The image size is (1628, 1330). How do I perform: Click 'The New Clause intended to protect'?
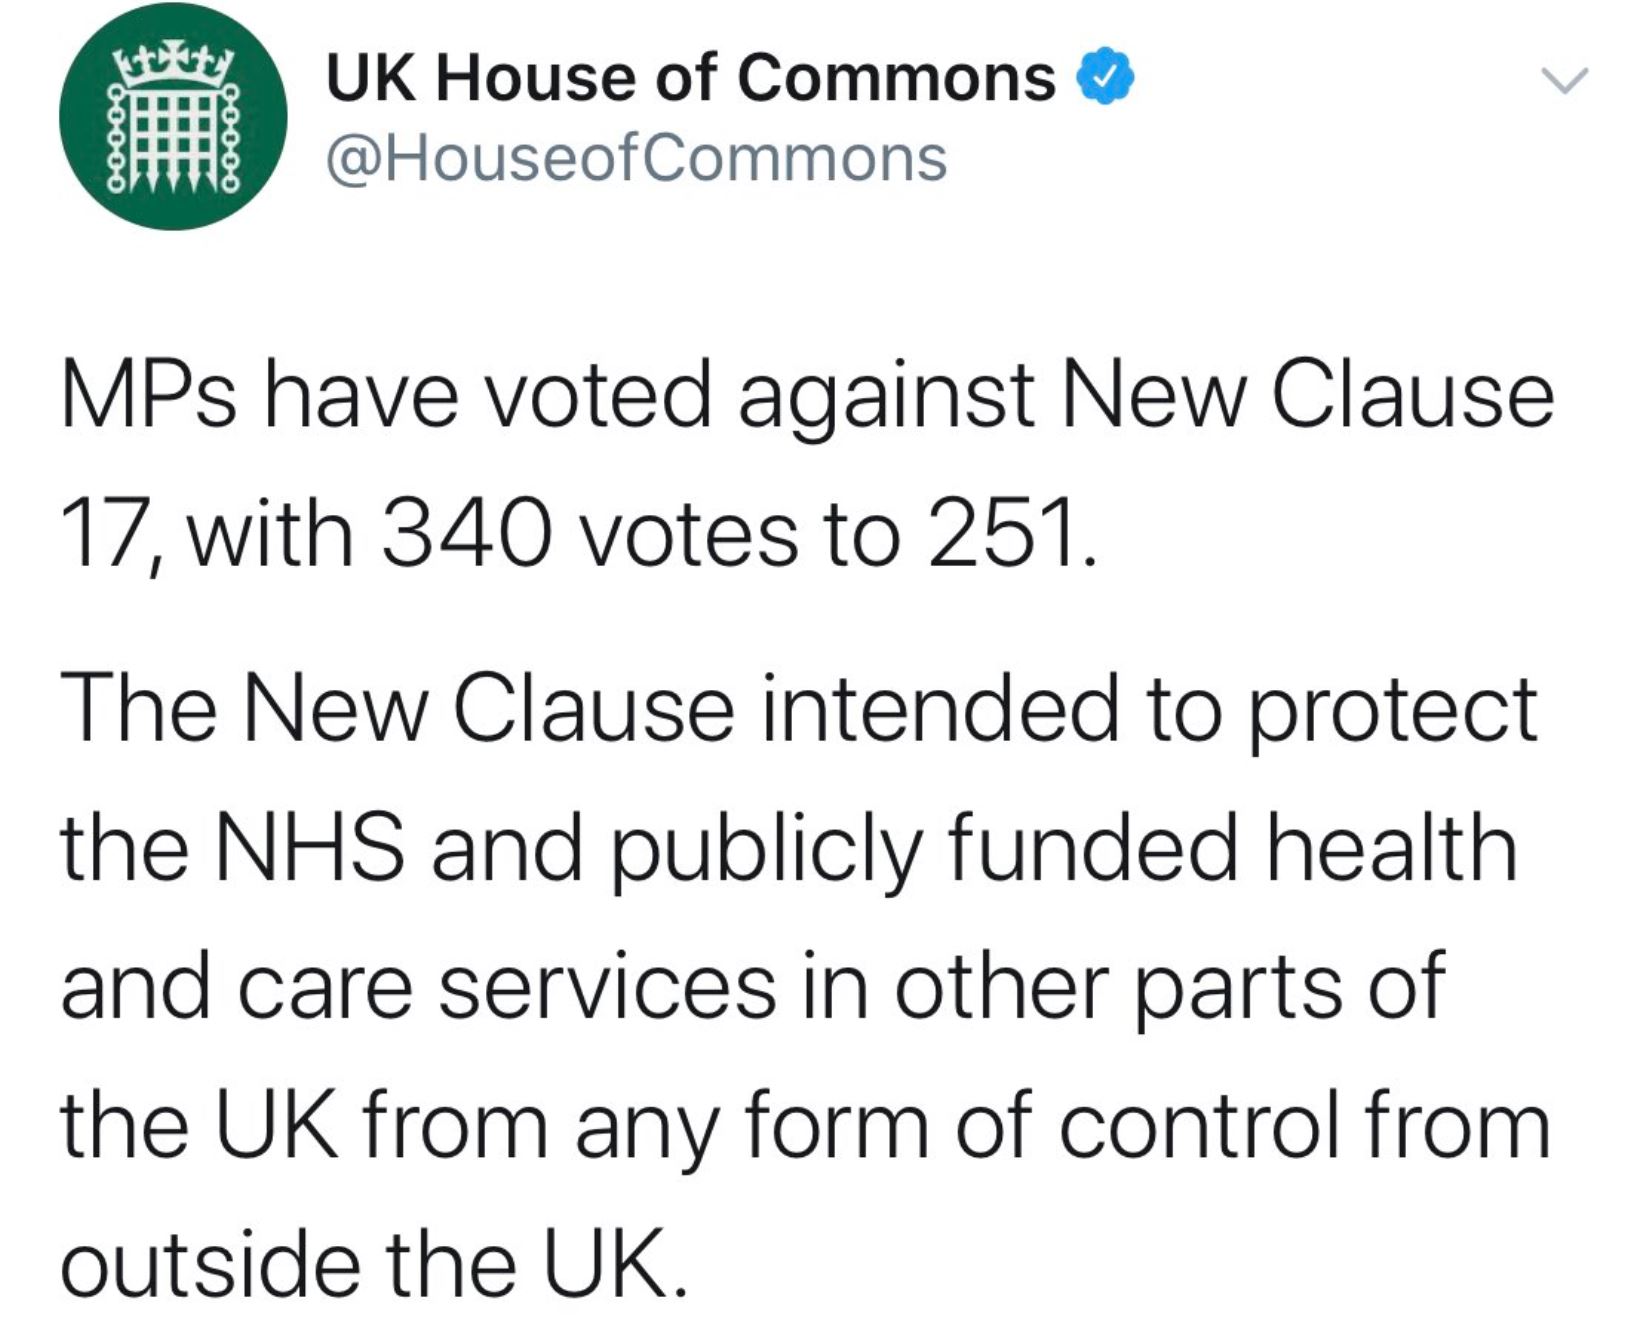[x=799, y=710]
